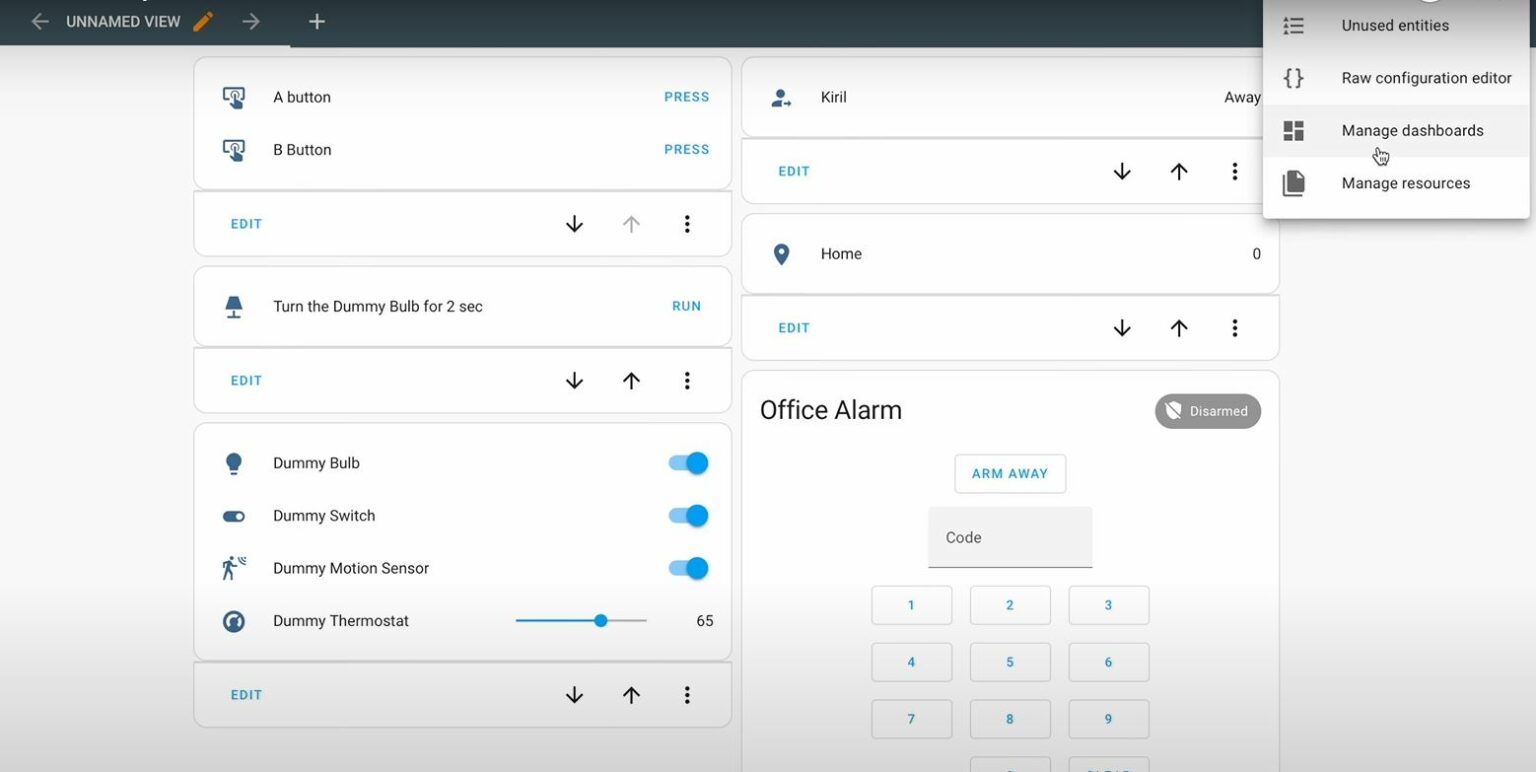
Task: Adjust the Dummy Thermostat slider
Action: pyautogui.click(x=601, y=621)
